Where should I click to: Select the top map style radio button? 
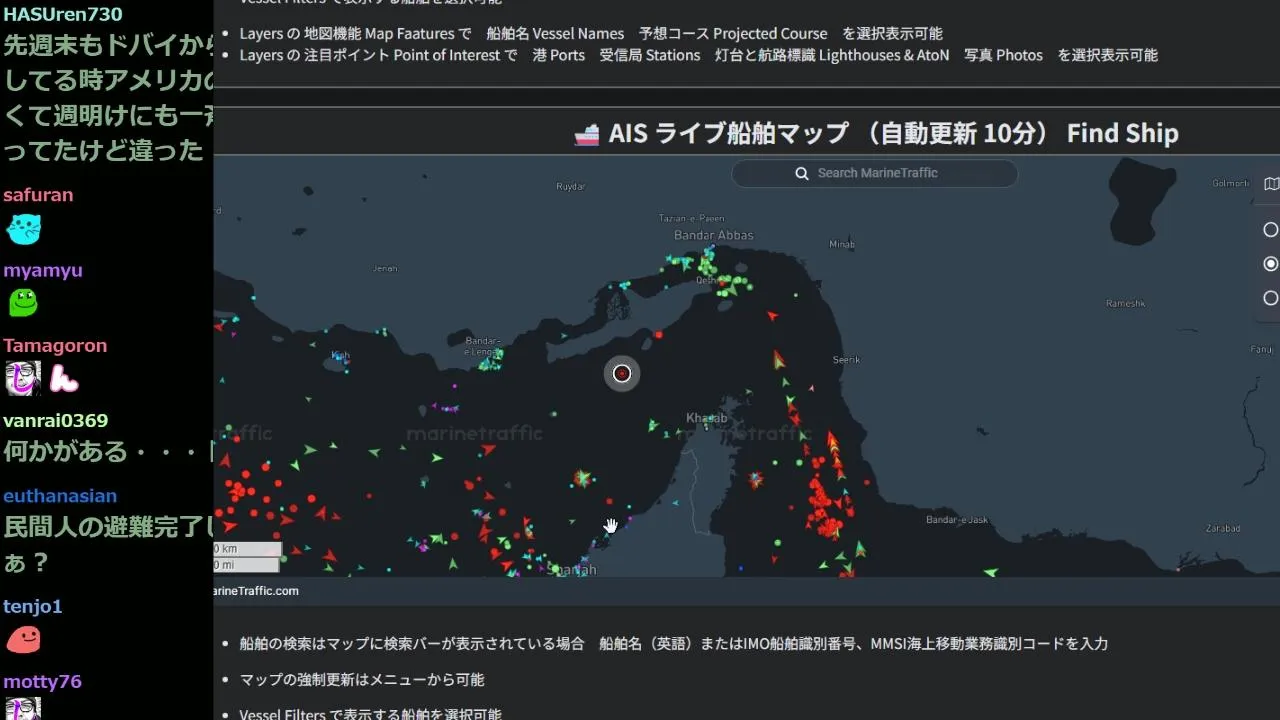tap(1271, 230)
